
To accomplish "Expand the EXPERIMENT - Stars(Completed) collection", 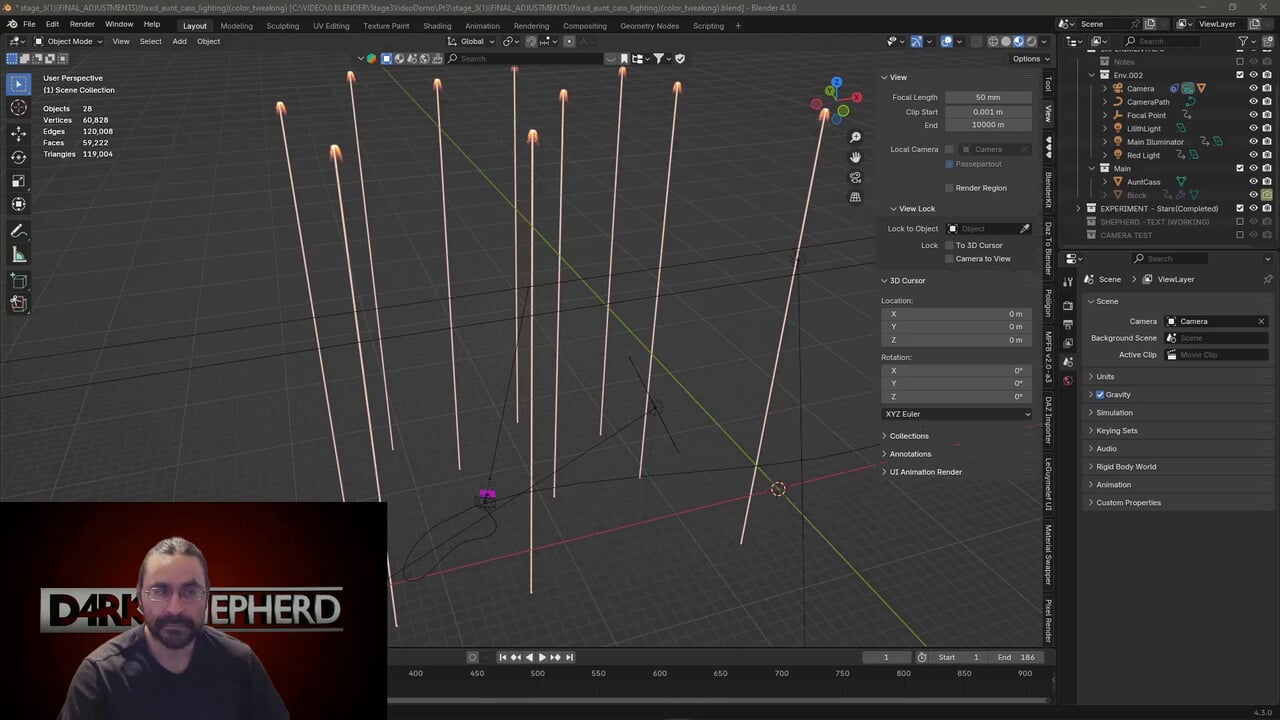I will pyautogui.click(x=1079, y=209).
